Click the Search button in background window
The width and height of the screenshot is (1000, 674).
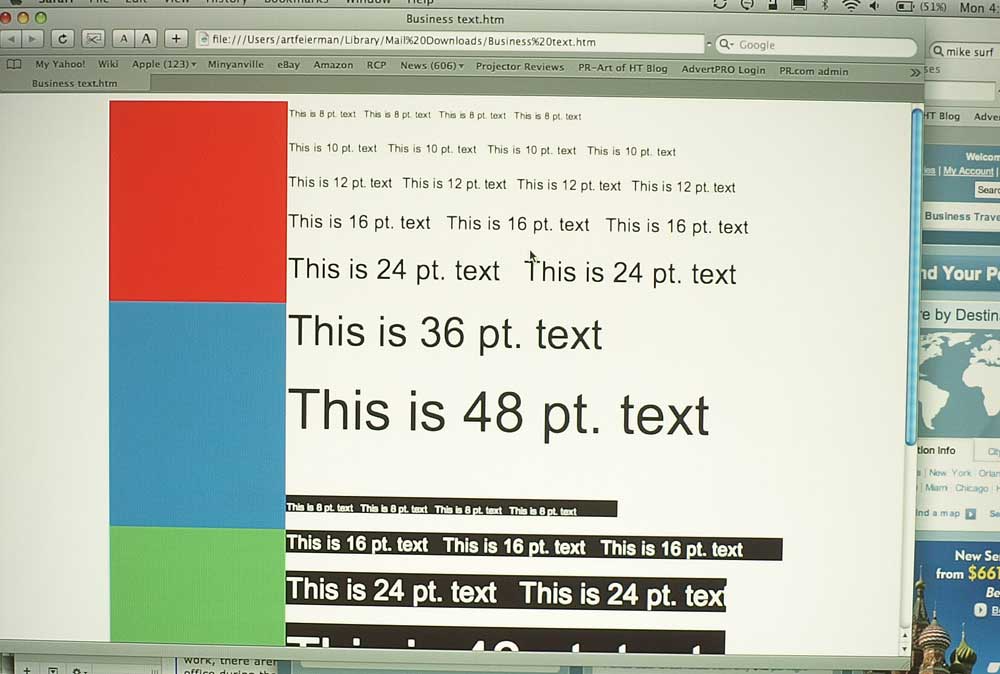click(x=988, y=189)
